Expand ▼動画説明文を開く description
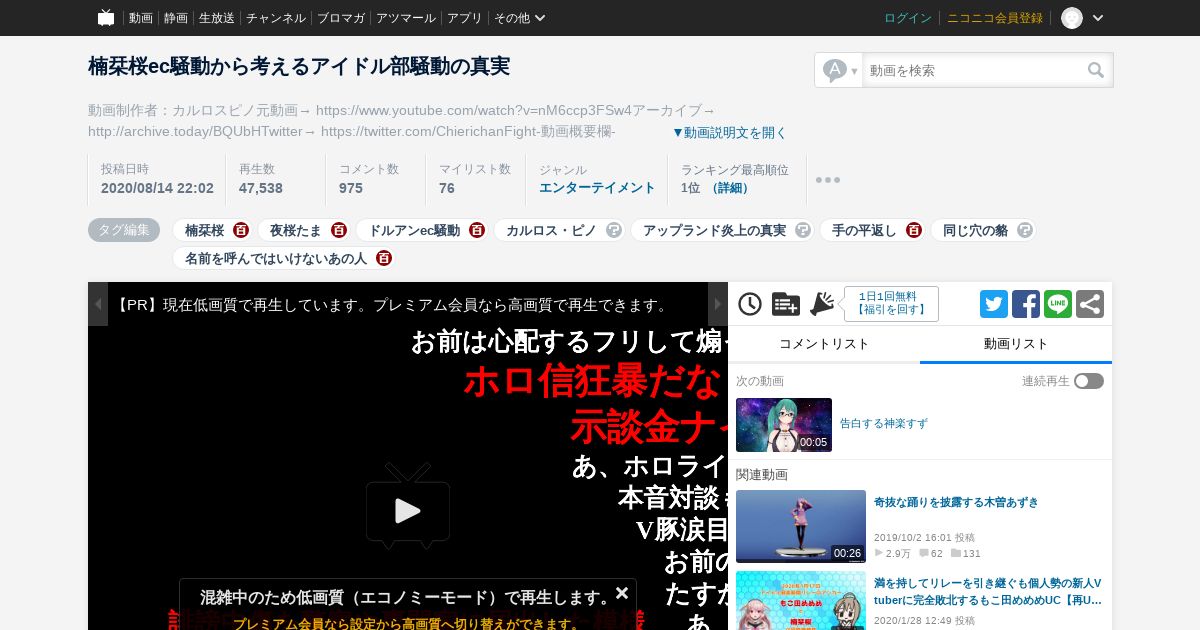The image size is (1200, 630). [729, 132]
